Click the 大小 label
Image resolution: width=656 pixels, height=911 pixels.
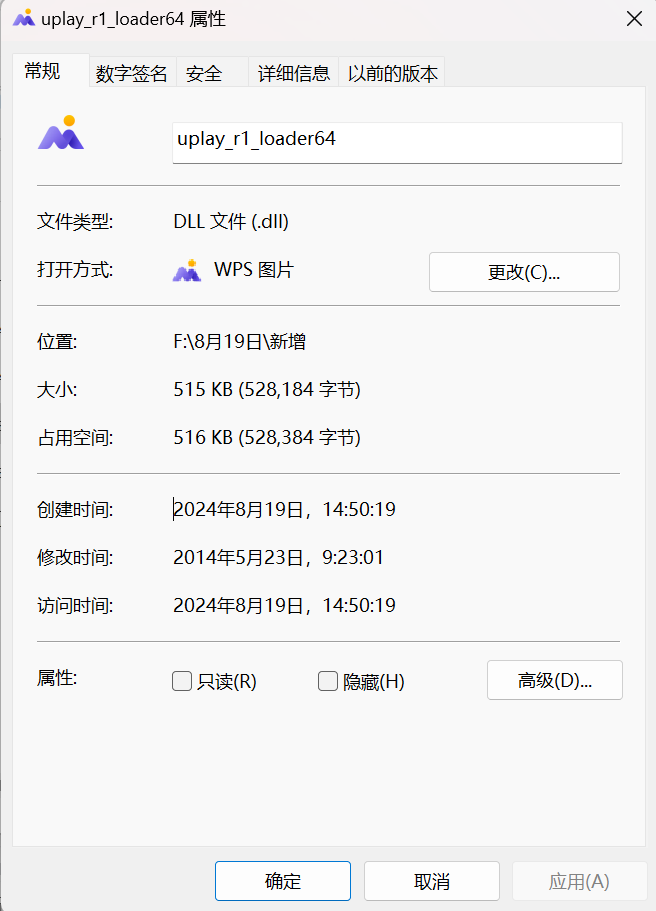[x=57, y=389]
